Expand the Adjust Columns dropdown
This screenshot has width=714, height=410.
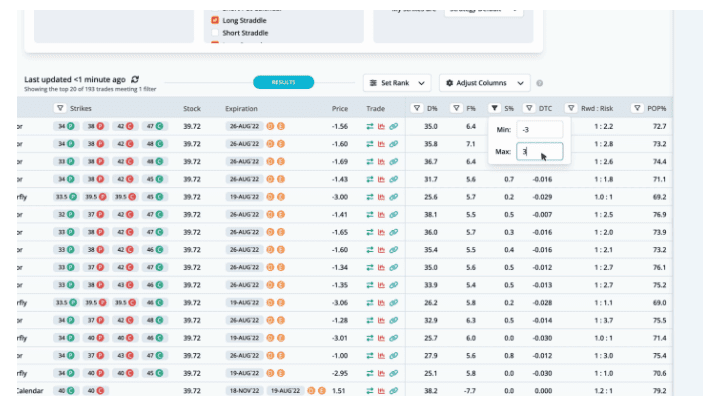click(x=484, y=83)
